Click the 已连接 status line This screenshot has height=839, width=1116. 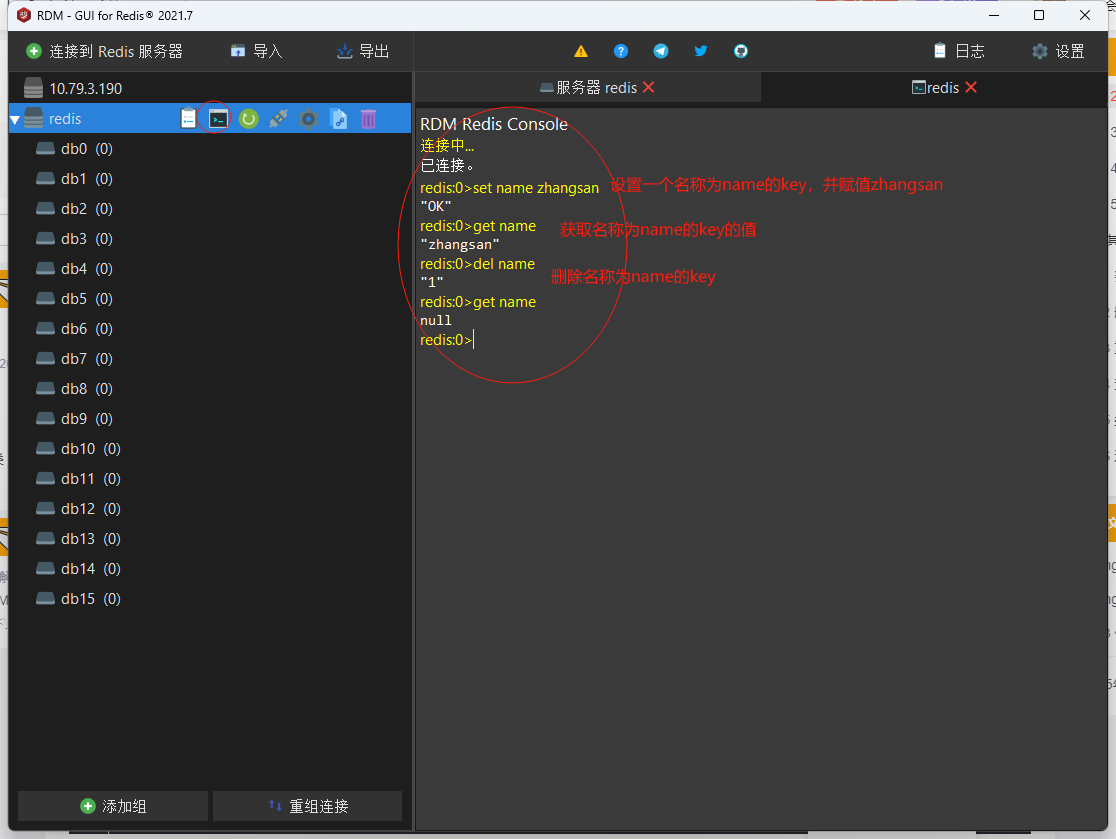pyautogui.click(x=446, y=166)
